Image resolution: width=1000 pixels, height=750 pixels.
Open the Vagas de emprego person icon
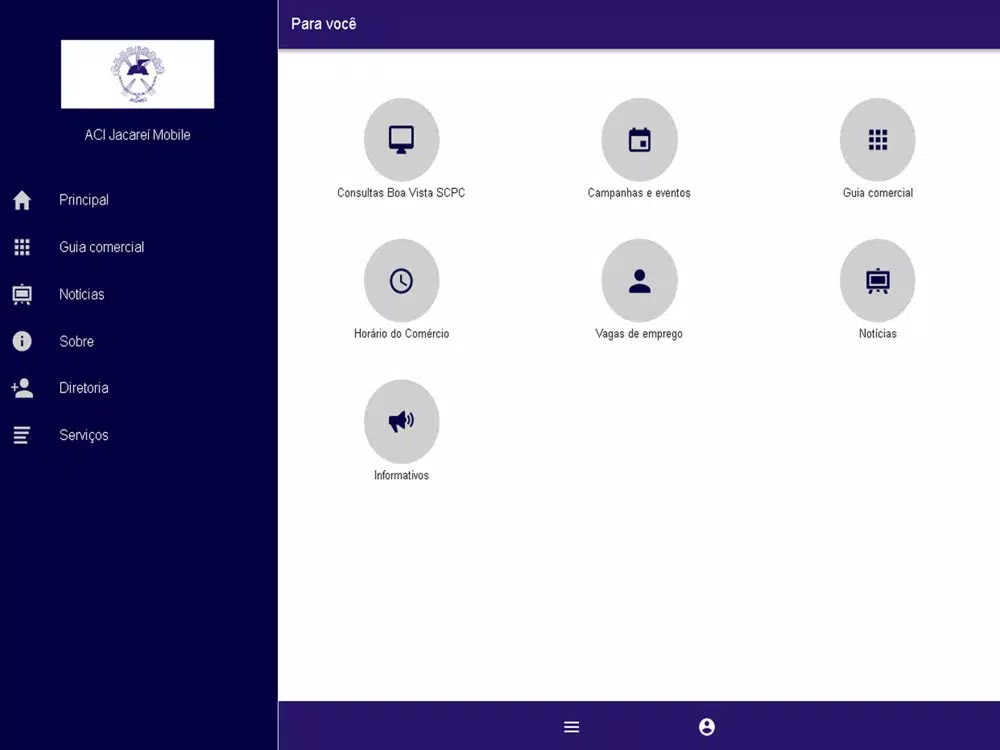tap(639, 281)
